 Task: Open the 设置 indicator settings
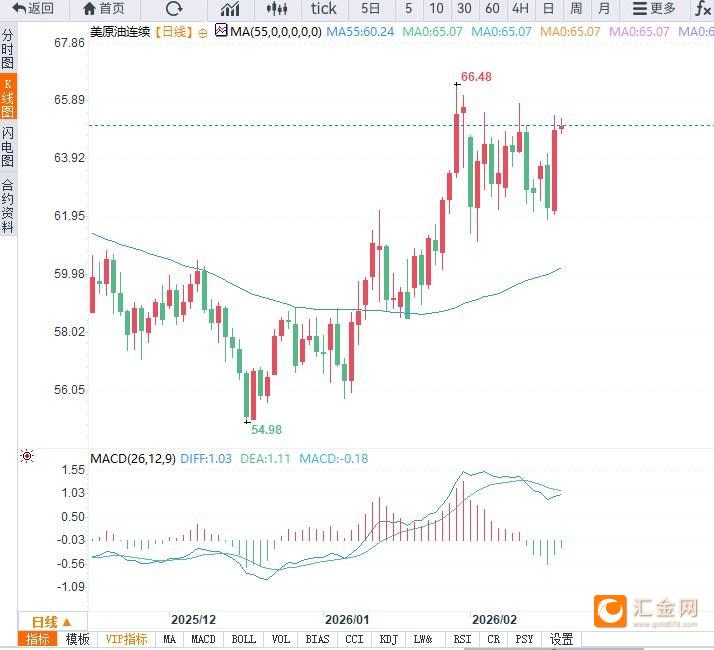tap(561, 640)
